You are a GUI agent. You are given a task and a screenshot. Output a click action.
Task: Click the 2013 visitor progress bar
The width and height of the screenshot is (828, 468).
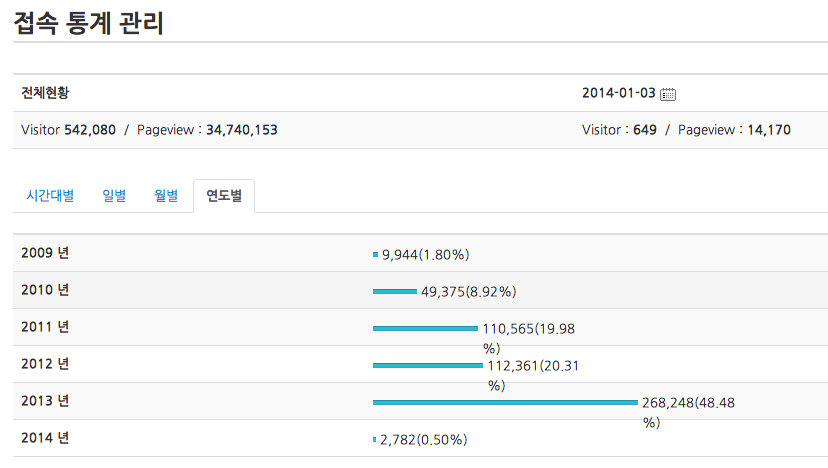[505, 402]
